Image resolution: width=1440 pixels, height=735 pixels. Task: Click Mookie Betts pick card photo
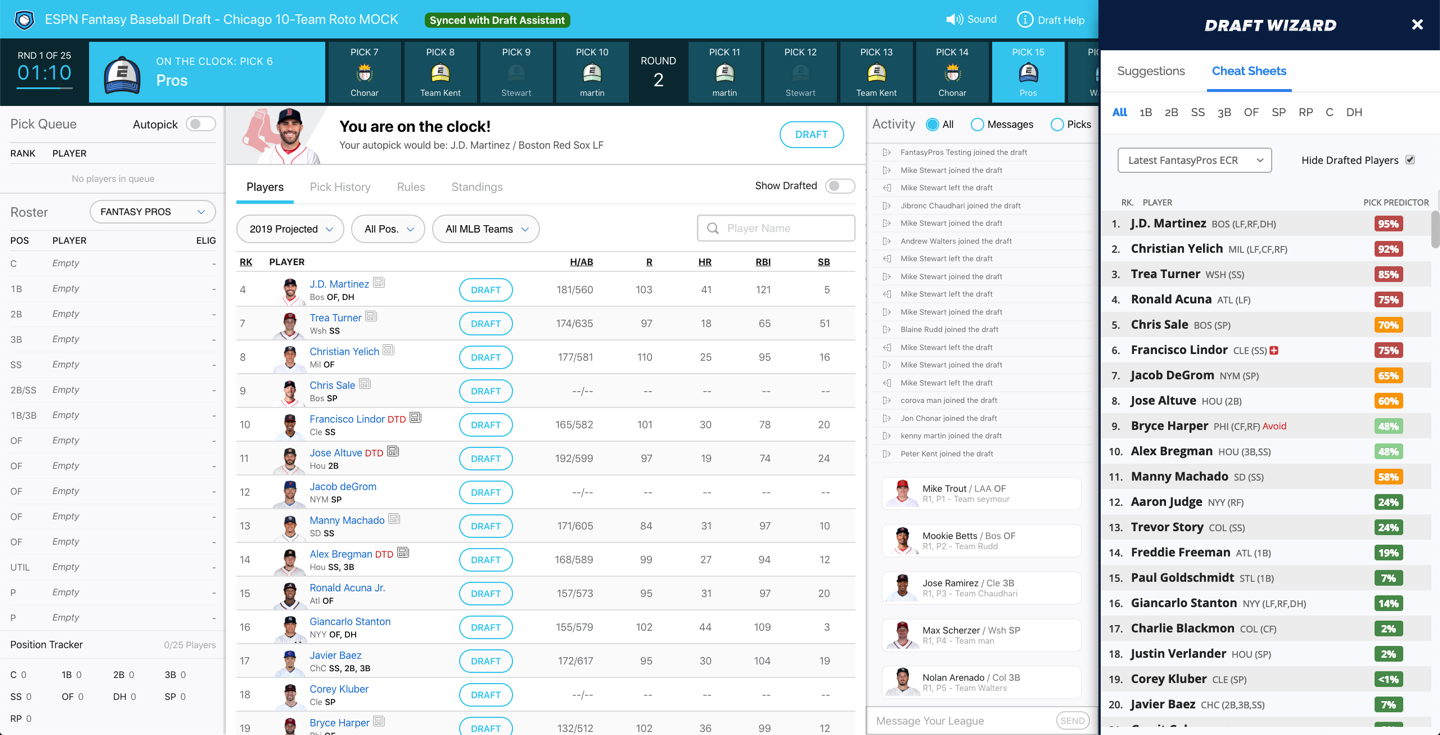tap(902, 540)
